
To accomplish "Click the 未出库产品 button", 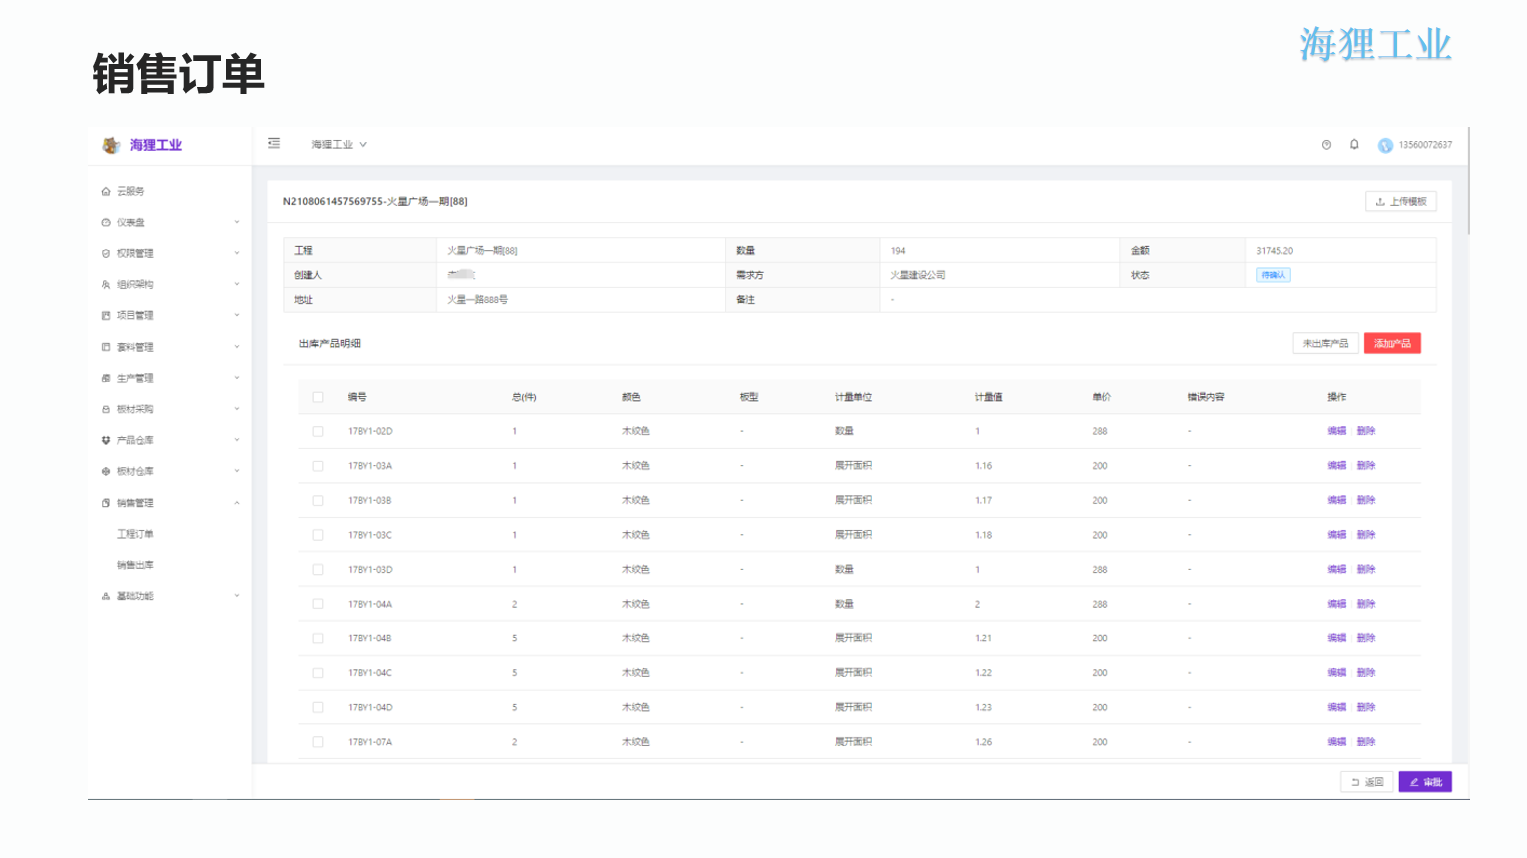I will tap(1325, 343).
